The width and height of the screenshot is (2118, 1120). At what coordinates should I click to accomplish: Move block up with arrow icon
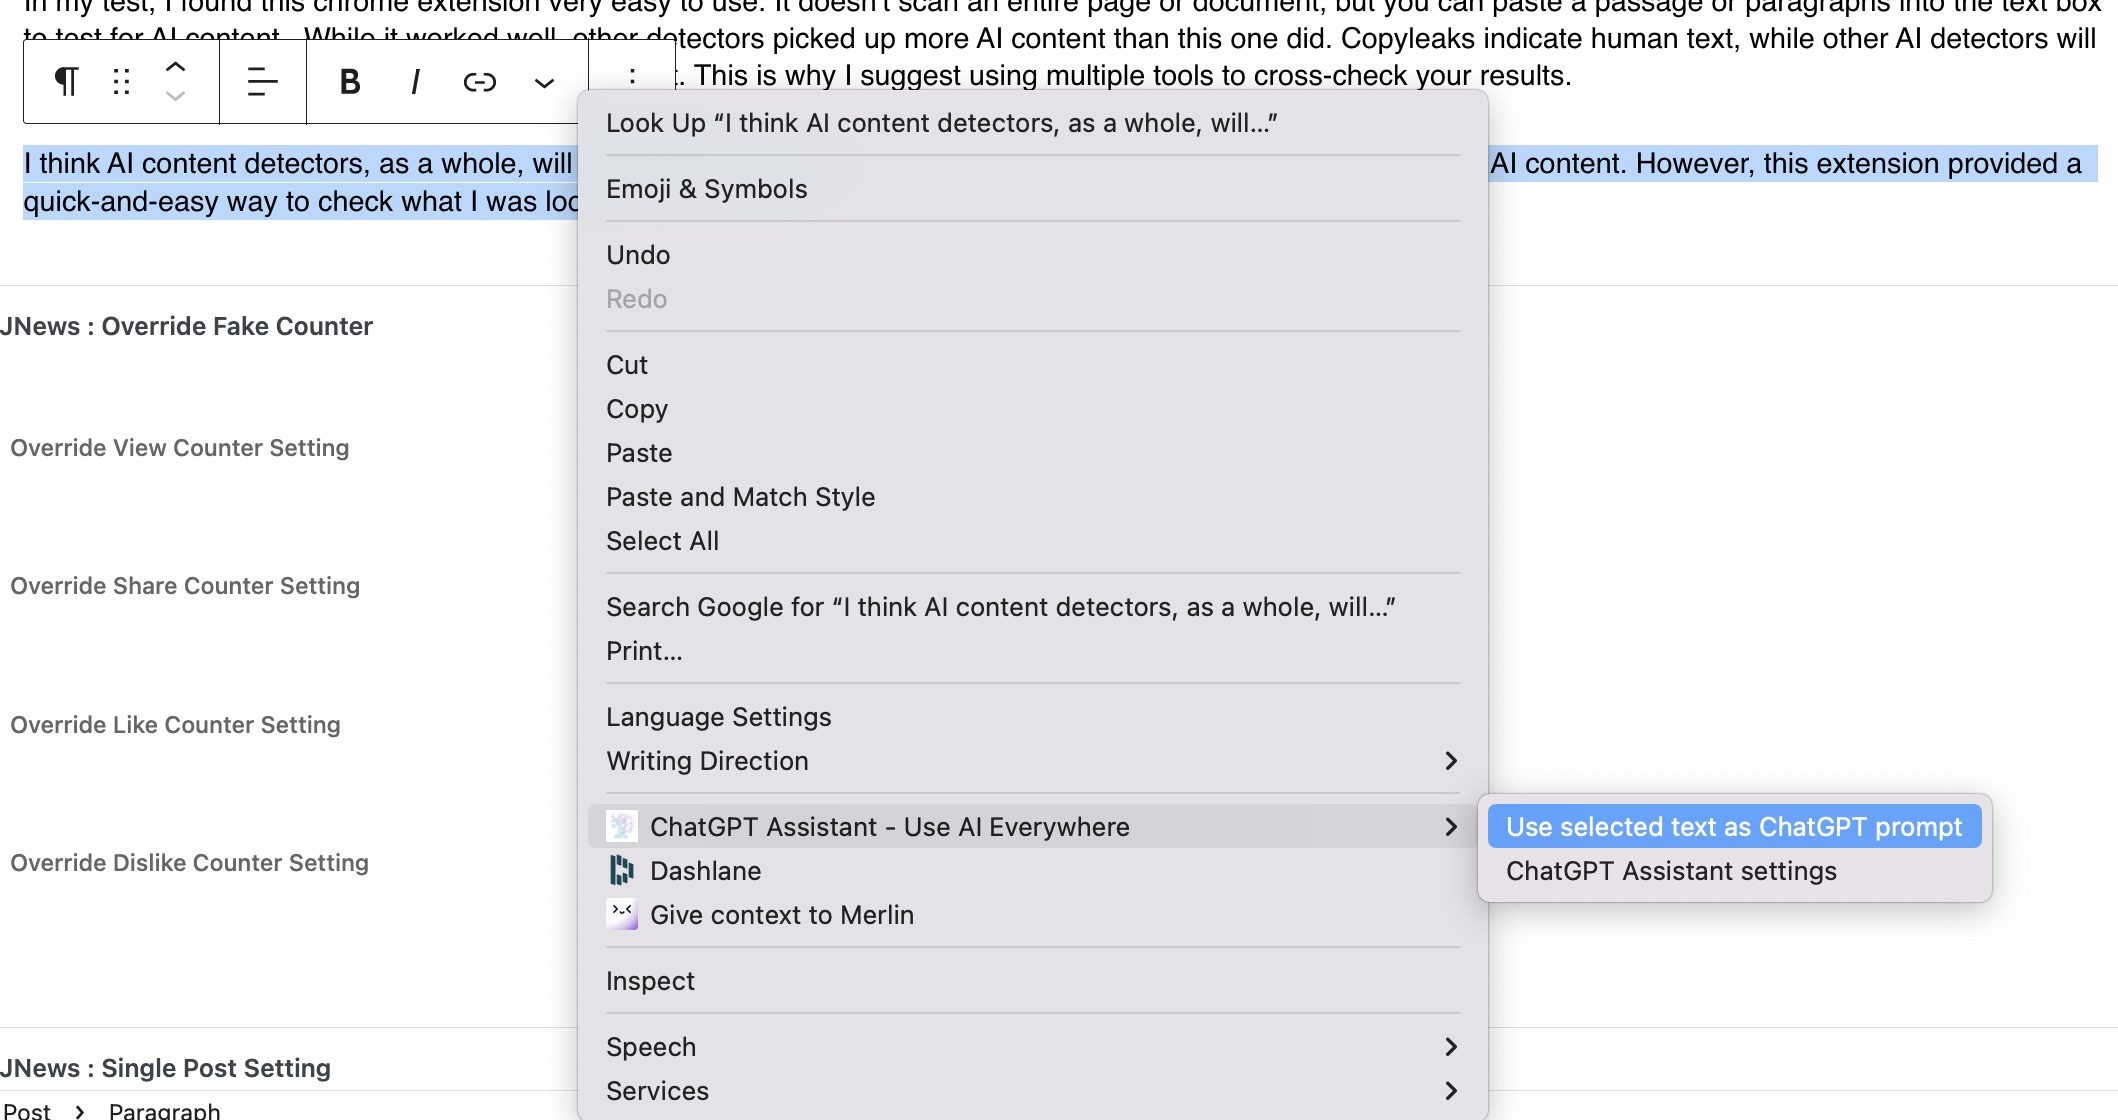[175, 67]
